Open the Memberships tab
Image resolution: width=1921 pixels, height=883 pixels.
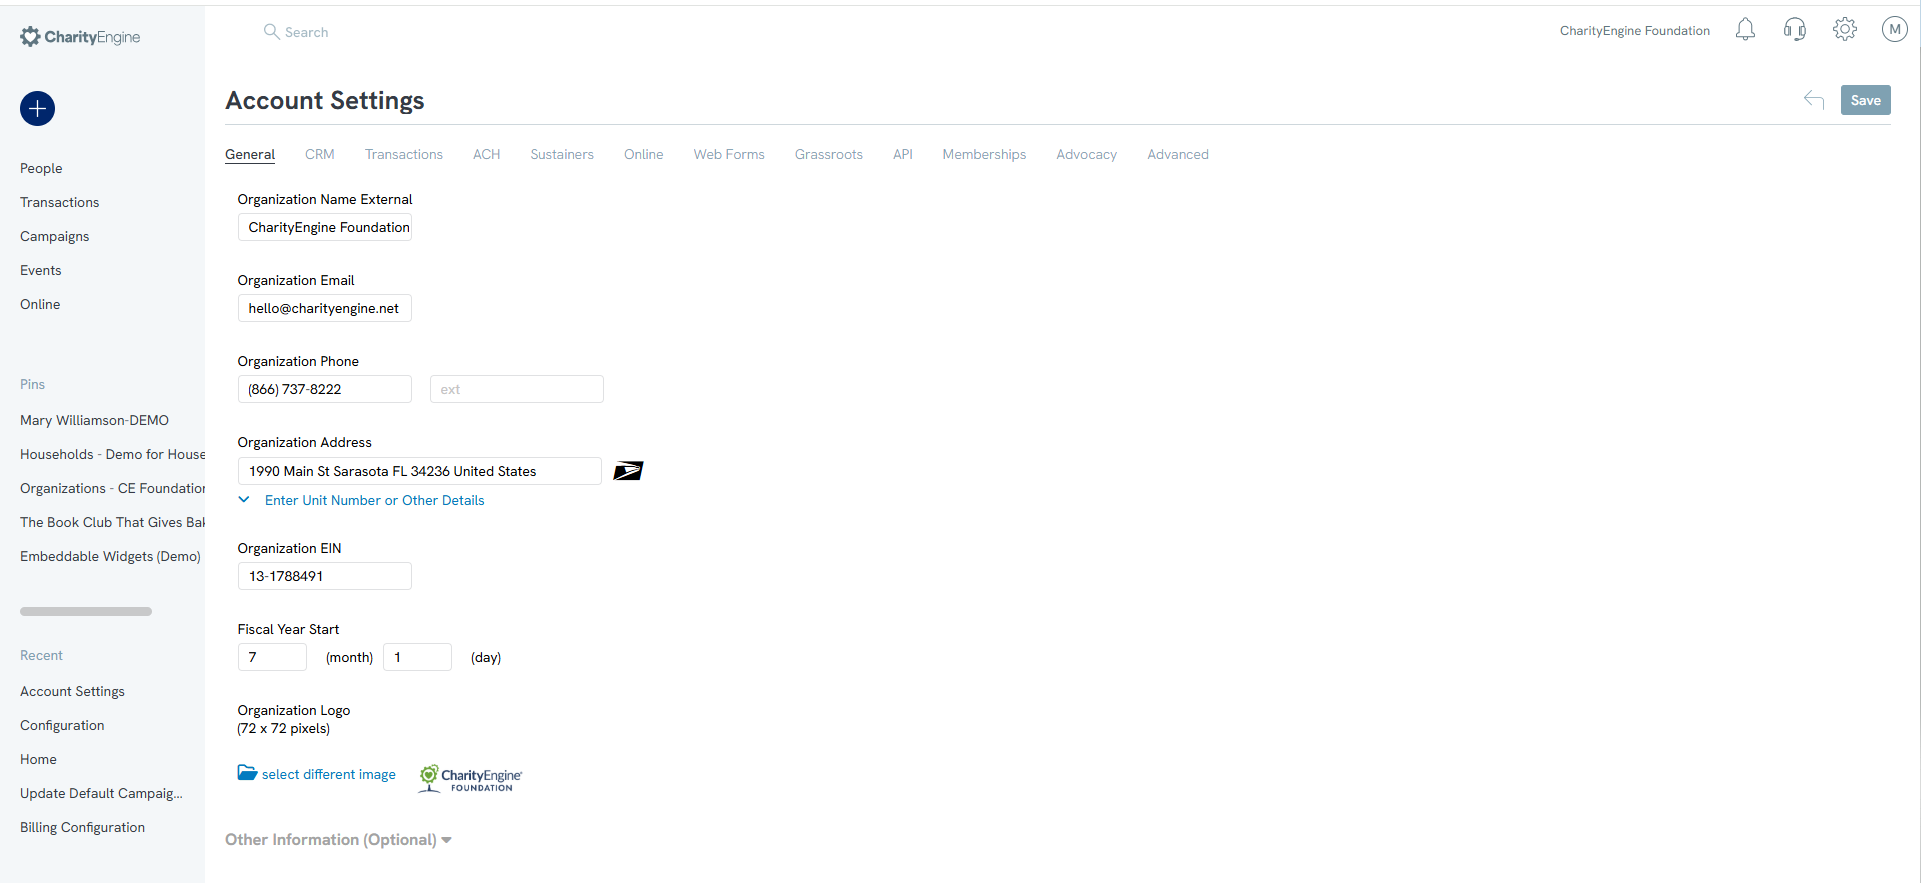pyautogui.click(x=984, y=154)
